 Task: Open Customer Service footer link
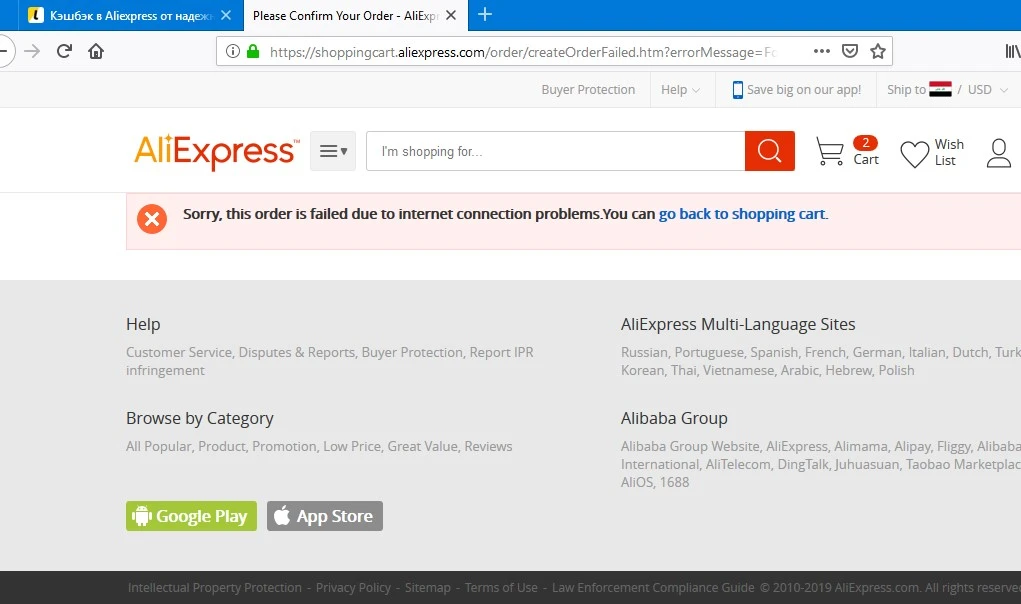tap(178, 352)
